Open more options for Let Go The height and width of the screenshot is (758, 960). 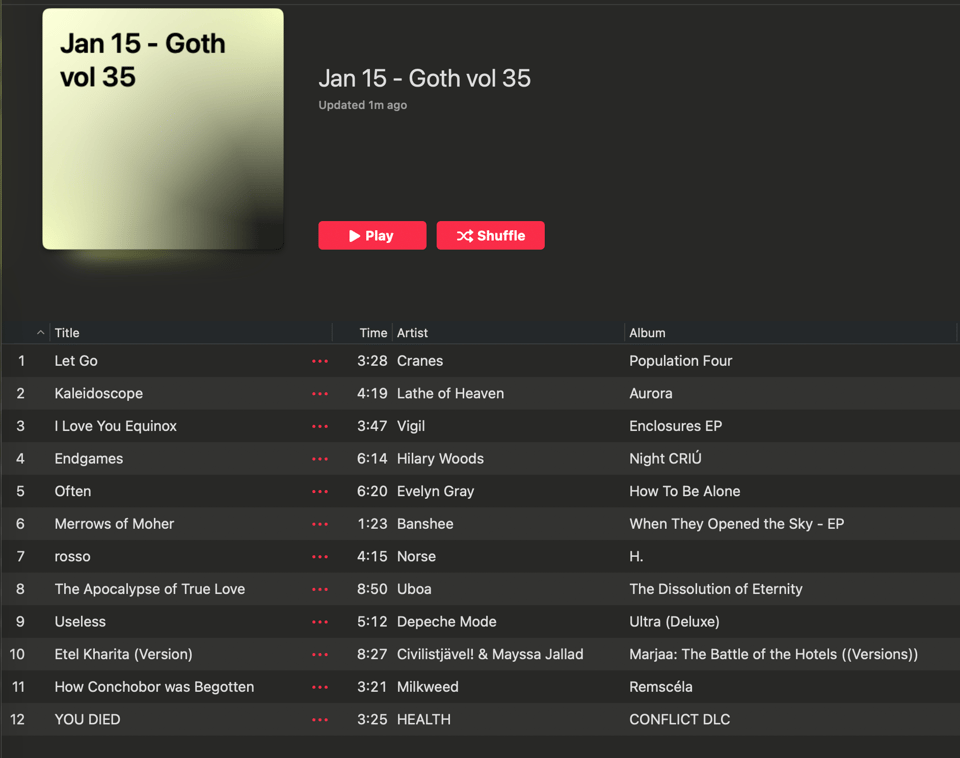(320, 361)
